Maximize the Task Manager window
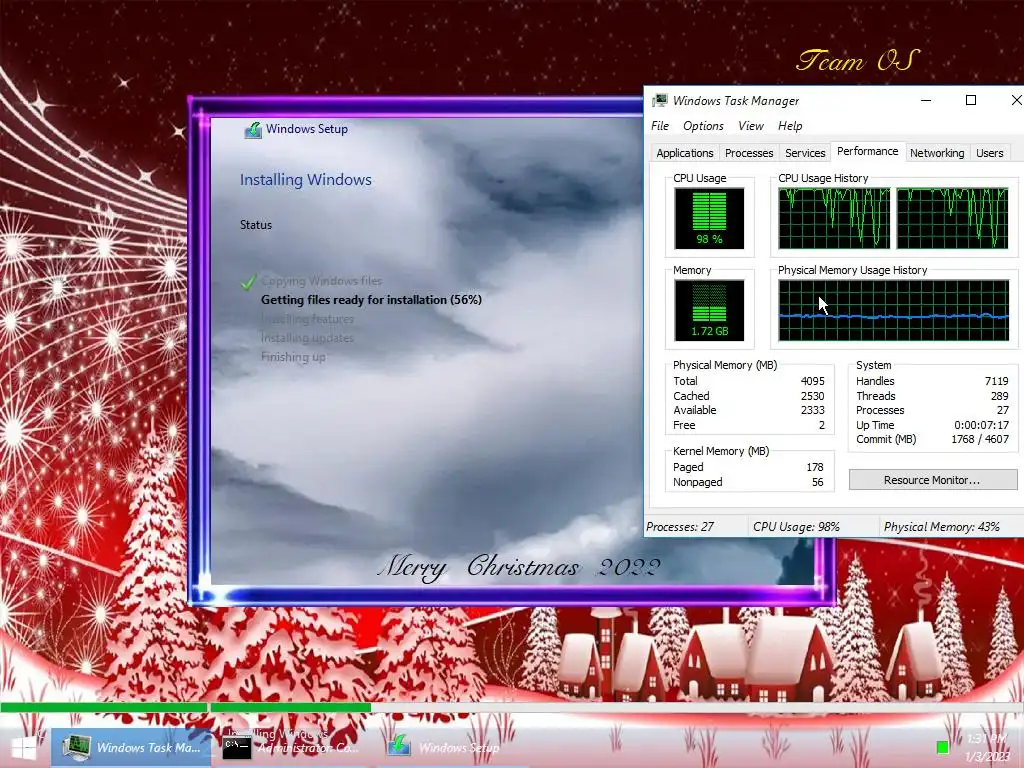 coord(971,100)
